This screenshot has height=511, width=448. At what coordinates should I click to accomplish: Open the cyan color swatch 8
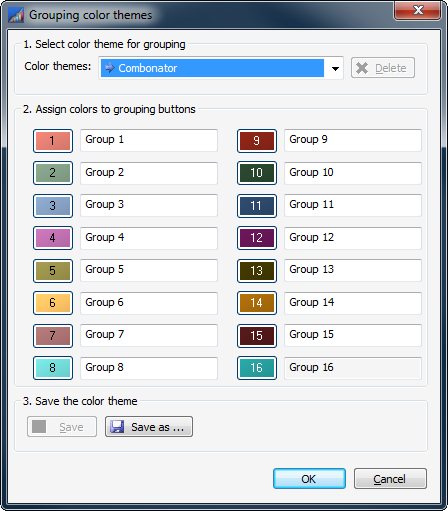[x=53, y=368]
